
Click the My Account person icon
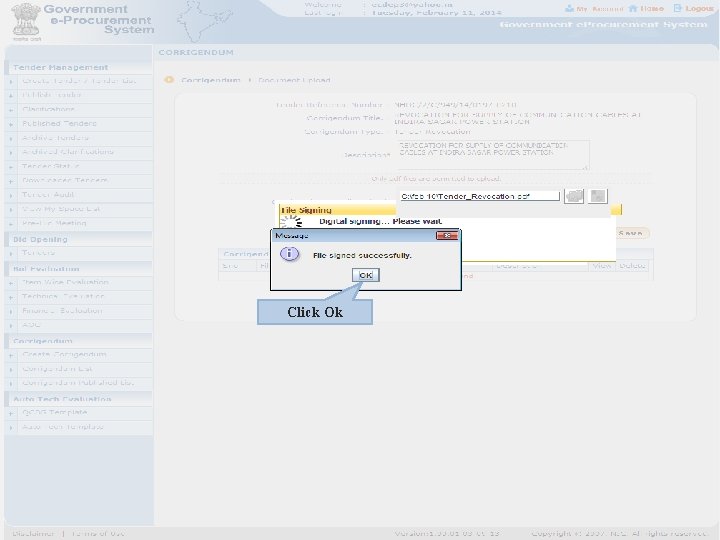[569, 9]
